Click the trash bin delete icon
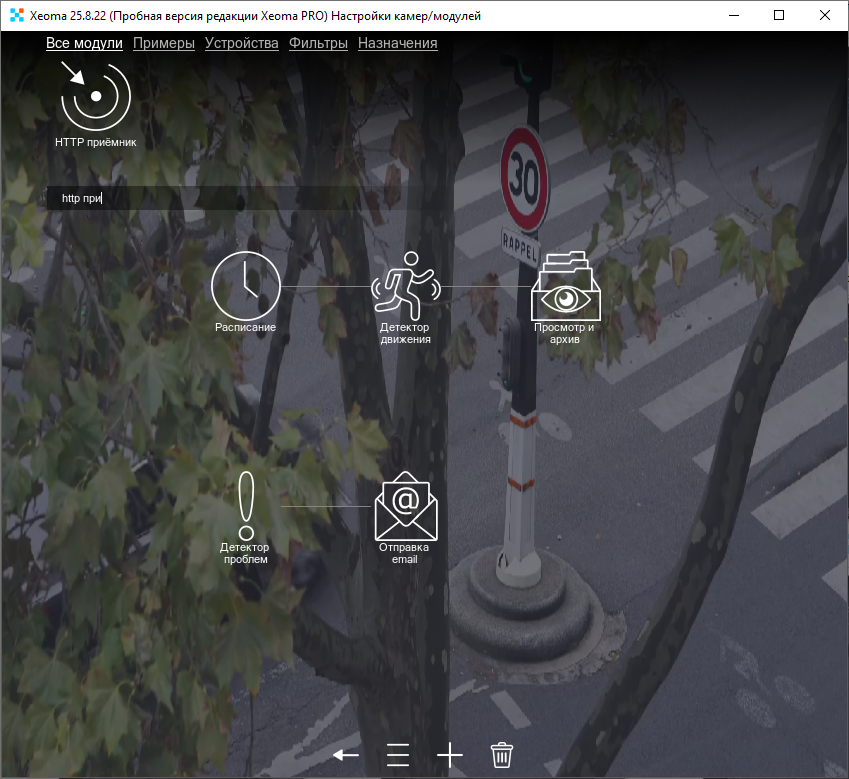 [502, 754]
